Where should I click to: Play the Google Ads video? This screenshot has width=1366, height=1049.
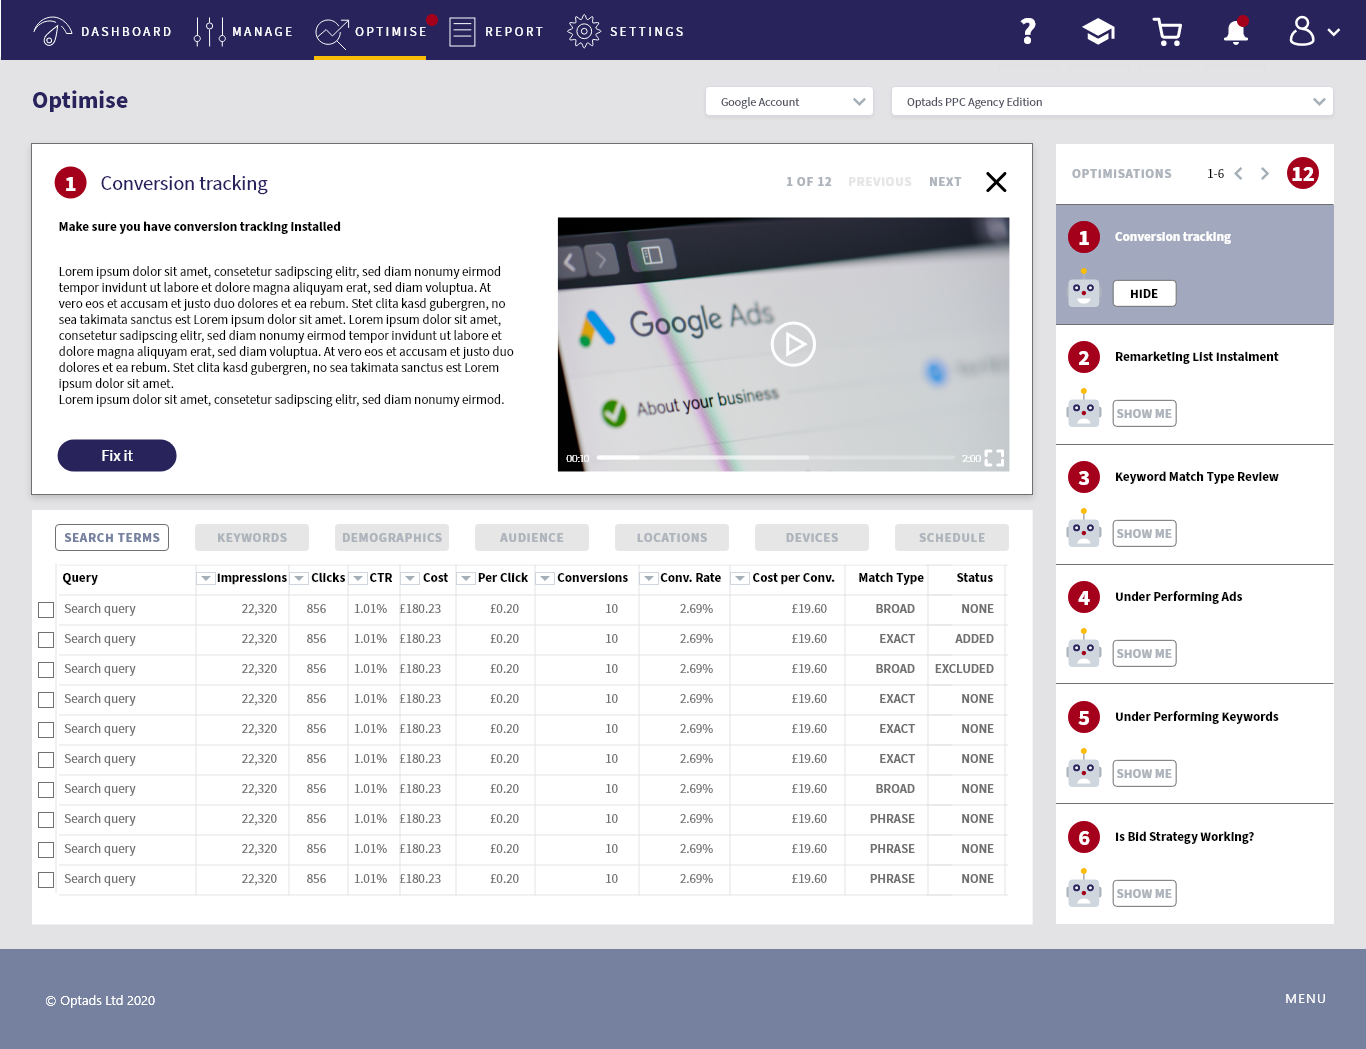pos(793,344)
